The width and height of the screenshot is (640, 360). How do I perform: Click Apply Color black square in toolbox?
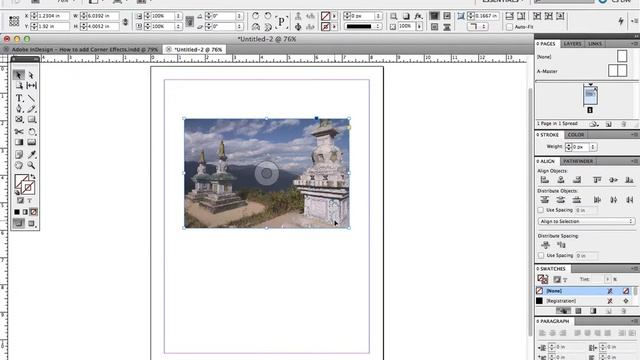pyautogui.click(x=17, y=212)
